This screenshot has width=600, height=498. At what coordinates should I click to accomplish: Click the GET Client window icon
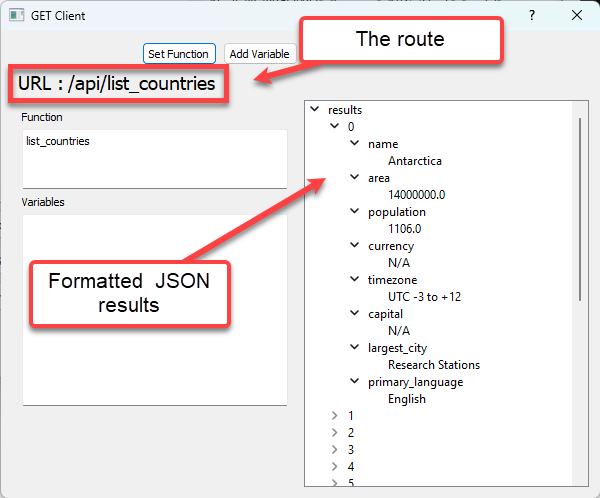pyautogui.click(x=17, y=16)
